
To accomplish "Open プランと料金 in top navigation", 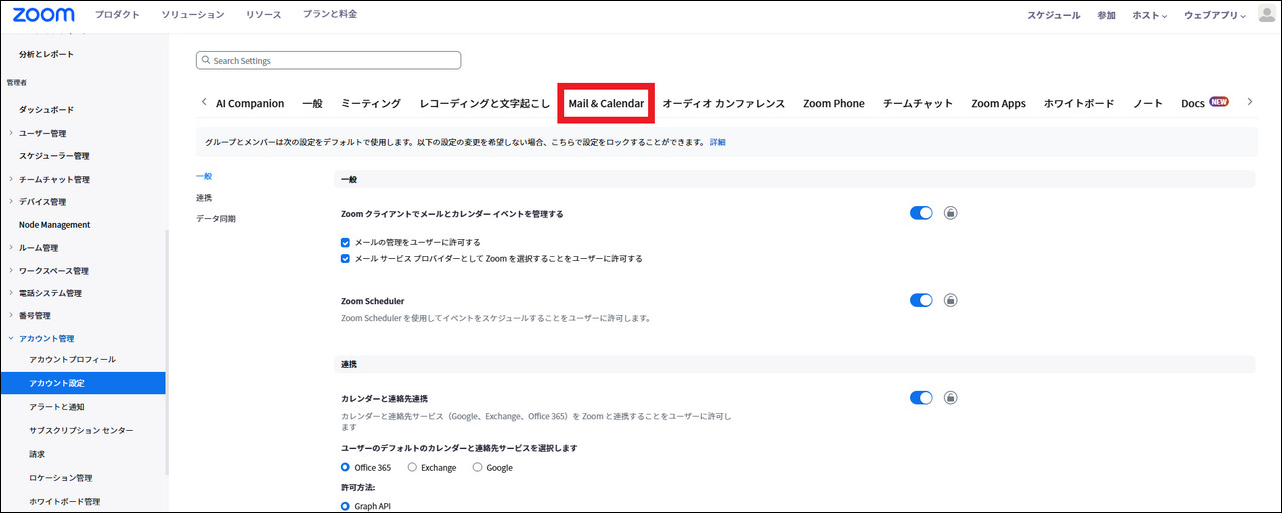I will [329, 15].
